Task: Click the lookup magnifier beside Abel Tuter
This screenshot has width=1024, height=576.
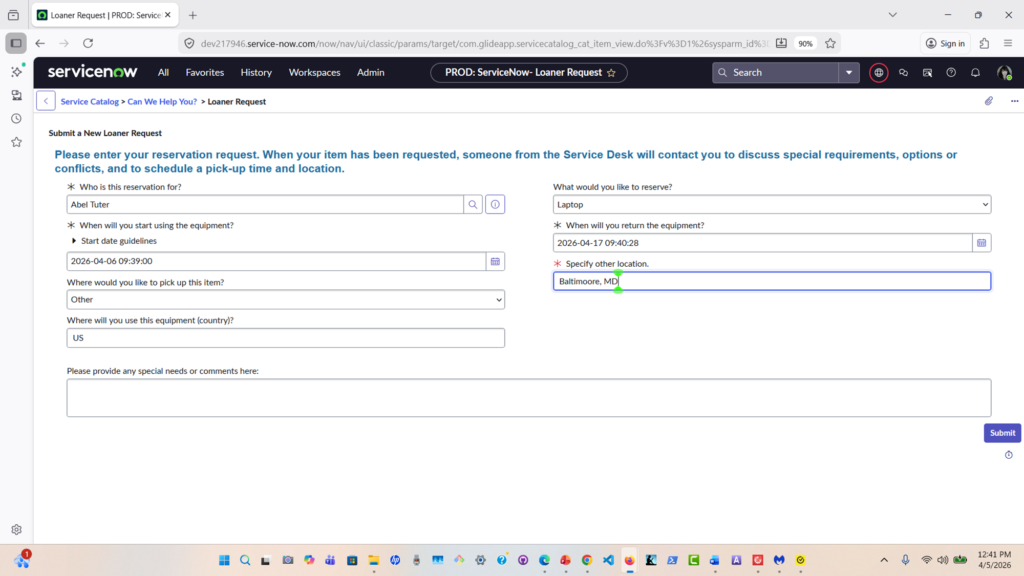Action: (472, 204)
